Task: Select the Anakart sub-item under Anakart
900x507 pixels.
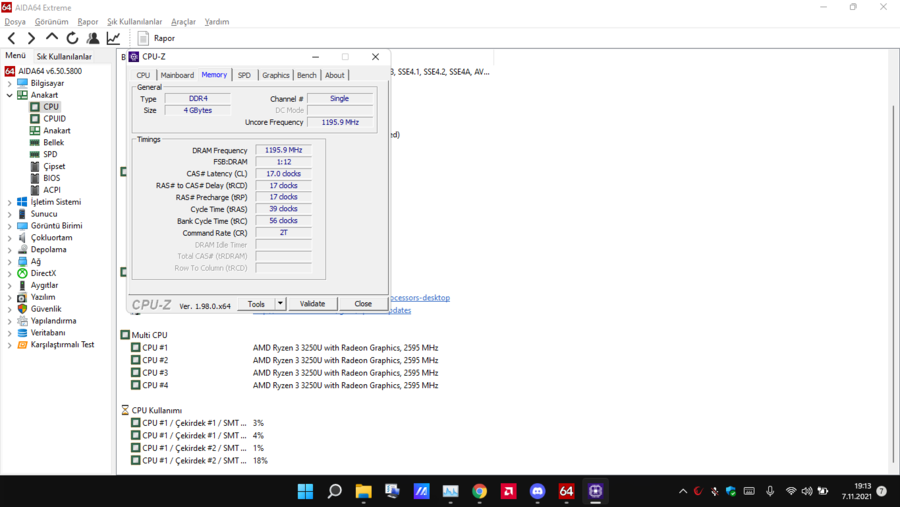Action: (x=57, y=130)
